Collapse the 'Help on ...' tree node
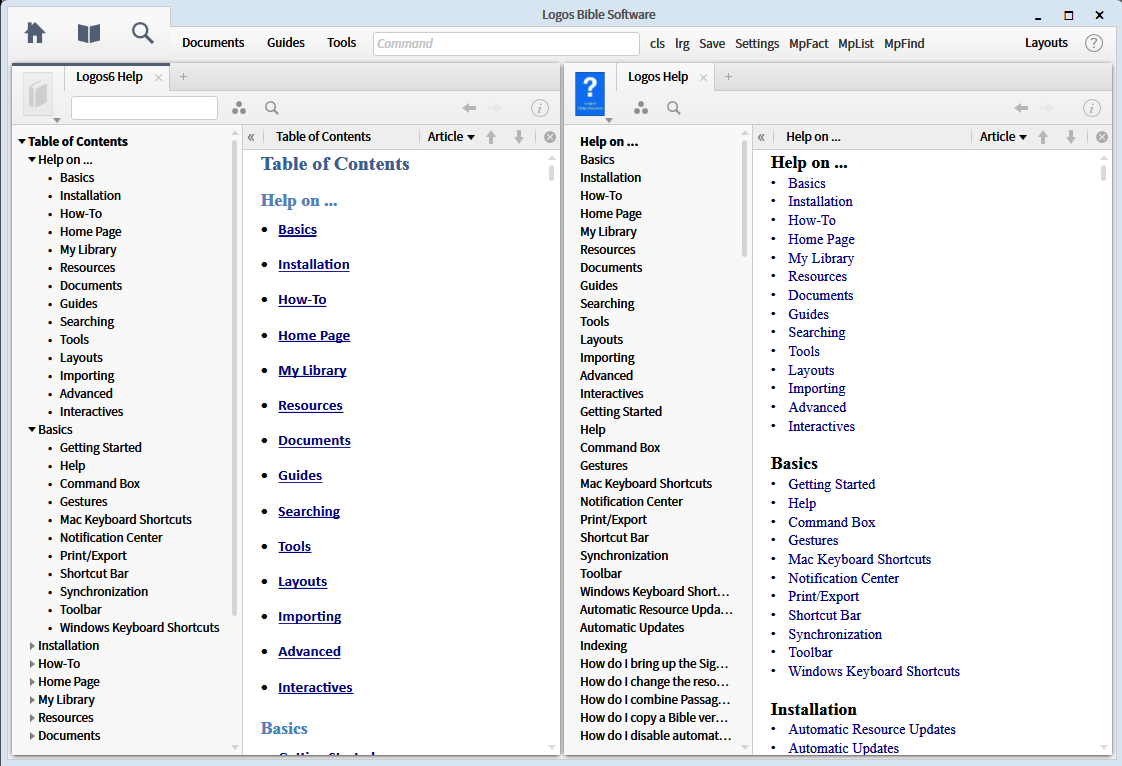The image size is (1122, 766). [31, 160]
